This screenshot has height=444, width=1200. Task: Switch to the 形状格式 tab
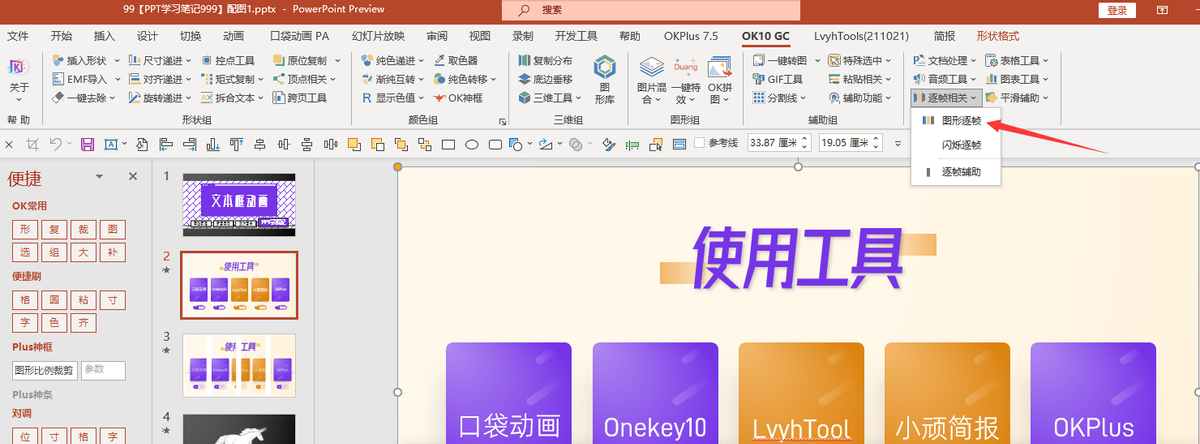pos(997,36)
